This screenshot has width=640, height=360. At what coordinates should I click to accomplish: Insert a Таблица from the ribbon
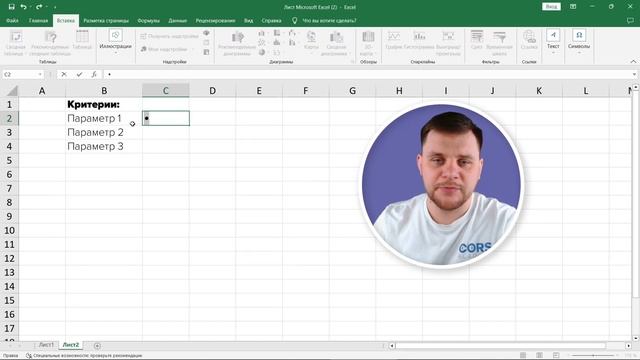(x=82, y=41)
